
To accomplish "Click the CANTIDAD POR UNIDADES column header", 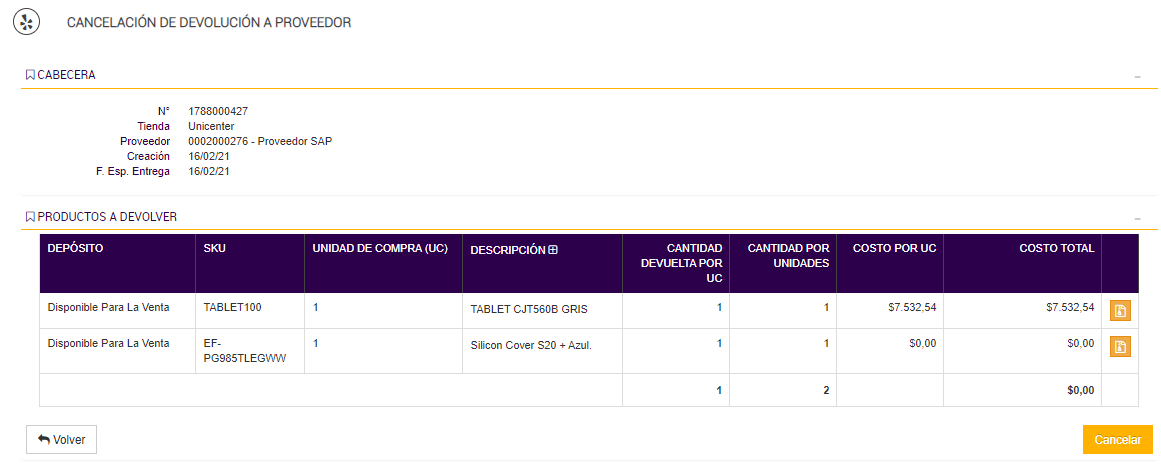I will 788,255.
